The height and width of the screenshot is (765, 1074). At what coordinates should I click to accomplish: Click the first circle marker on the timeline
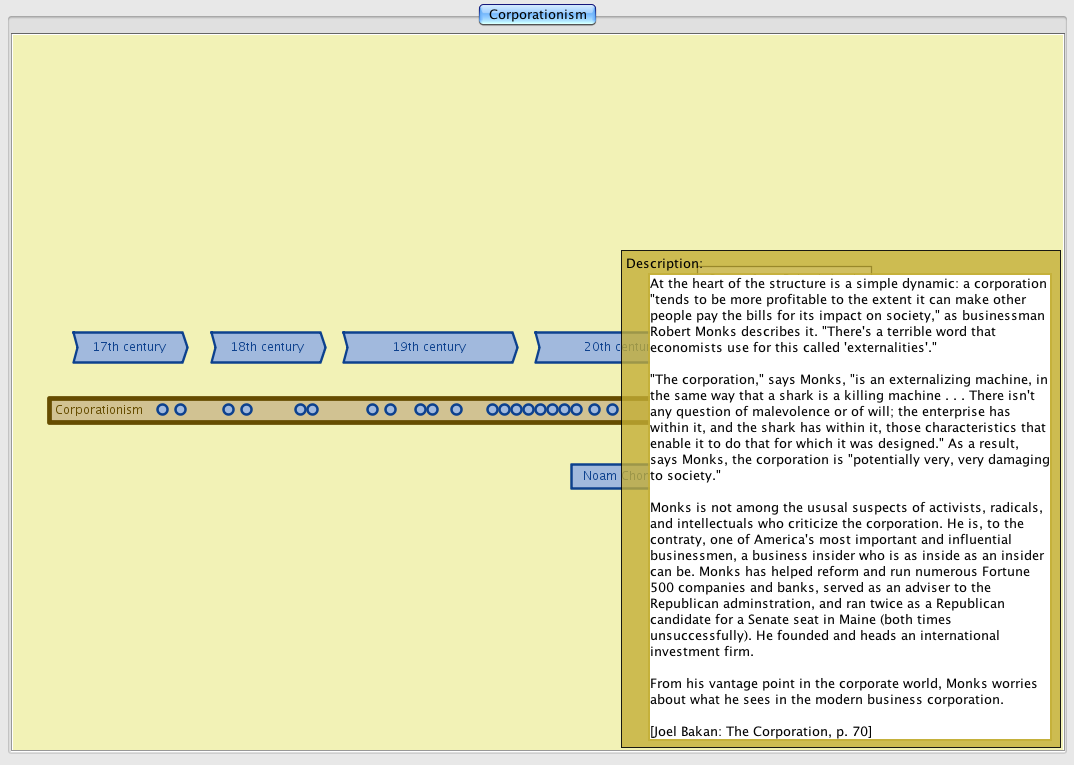(x=163, y=410)
